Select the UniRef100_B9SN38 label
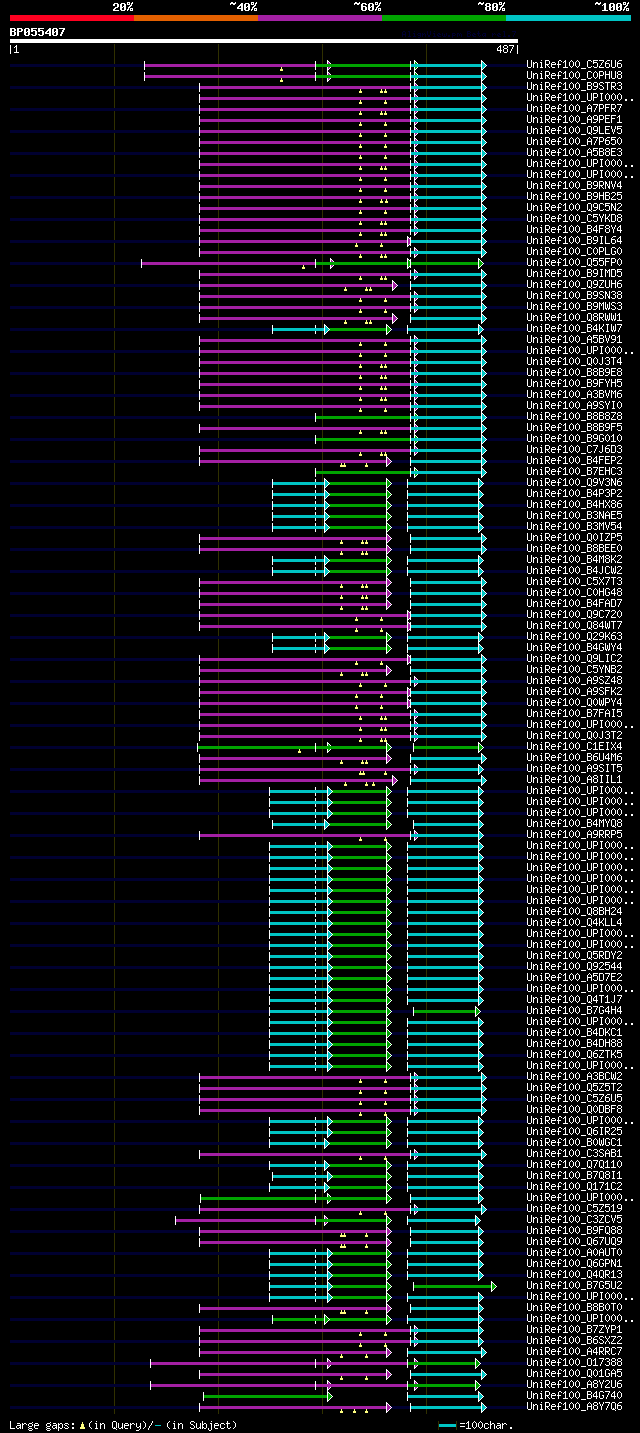Viewport: 640px width, 1433px height. tap(574, 296)
